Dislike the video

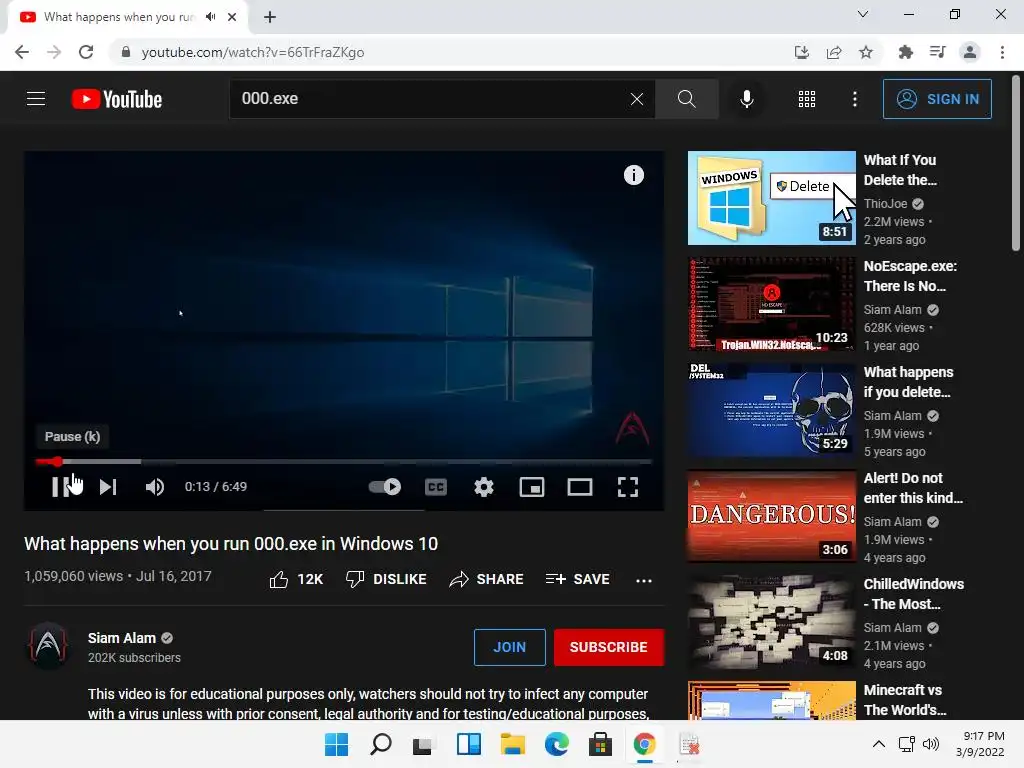(386, 579)
